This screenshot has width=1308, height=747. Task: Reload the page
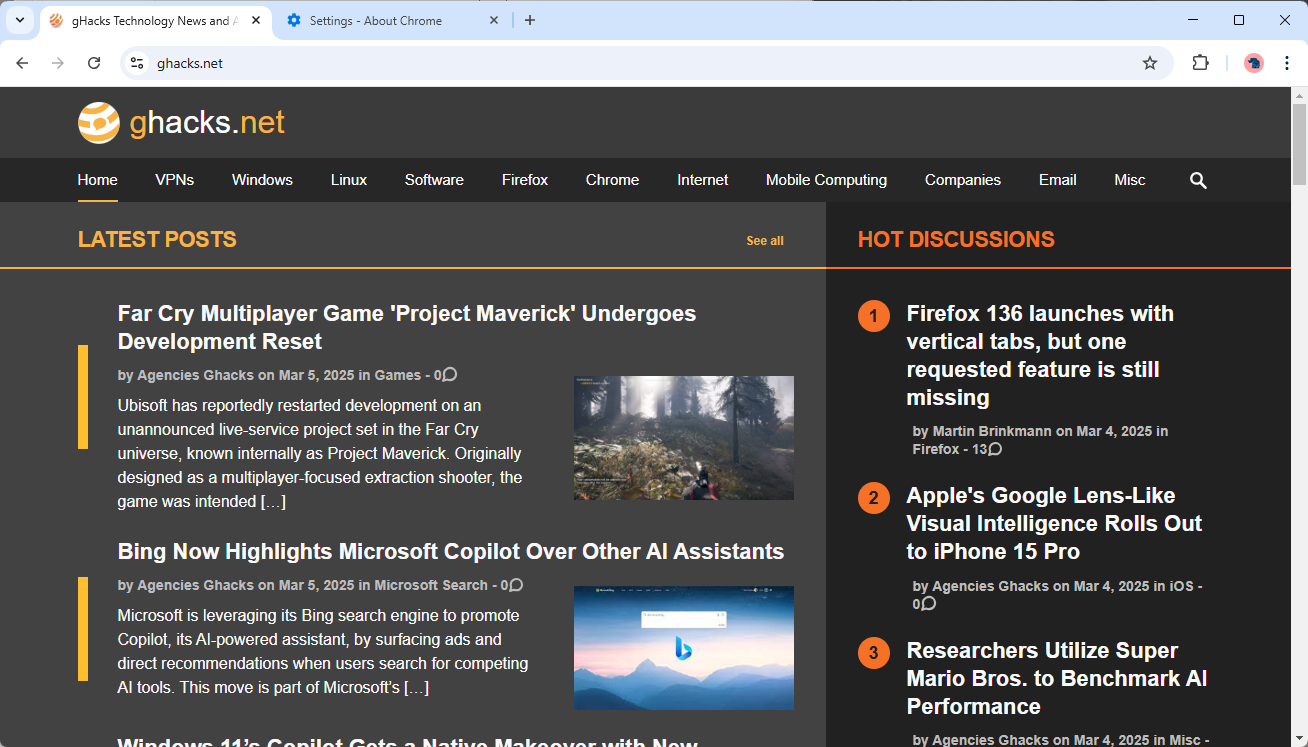[x=94, y=63]
